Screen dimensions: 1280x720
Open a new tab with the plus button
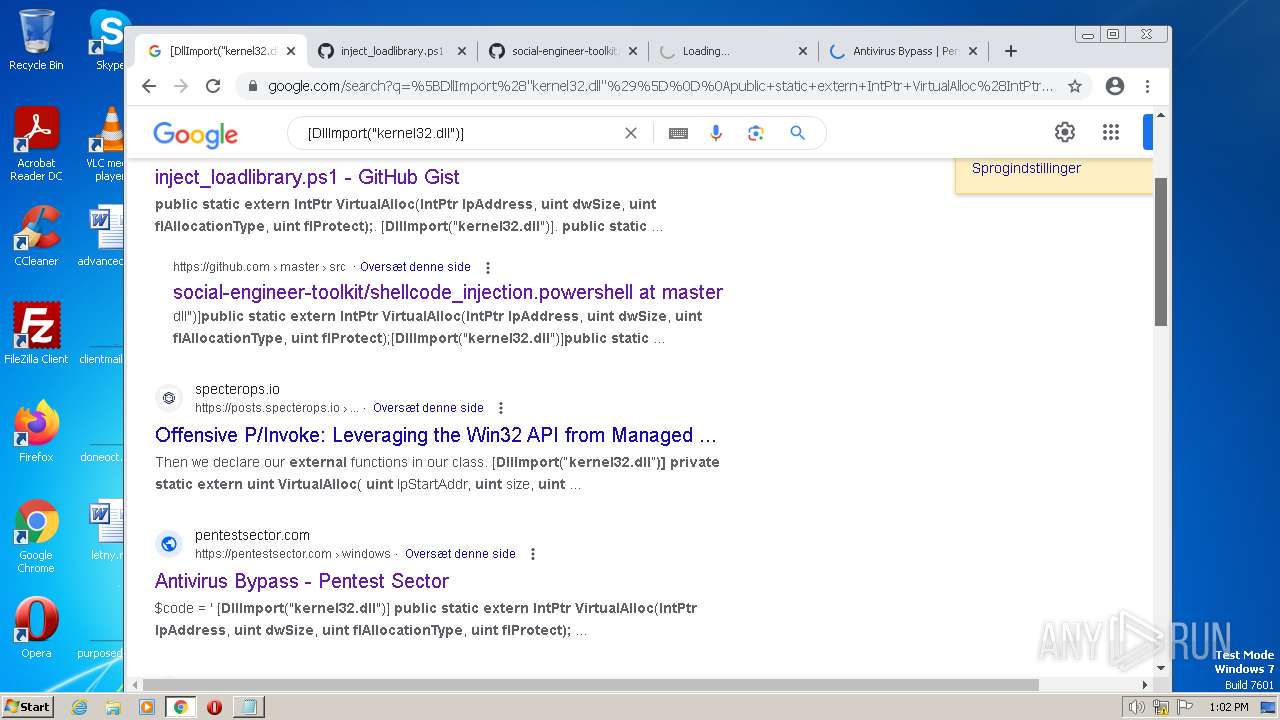pyautogui.click(x=1011, y=51)
